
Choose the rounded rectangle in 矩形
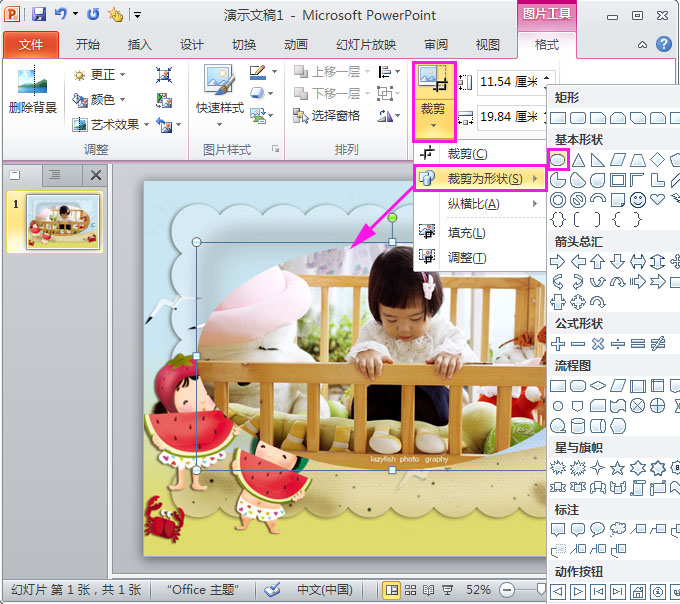point(578,118)
